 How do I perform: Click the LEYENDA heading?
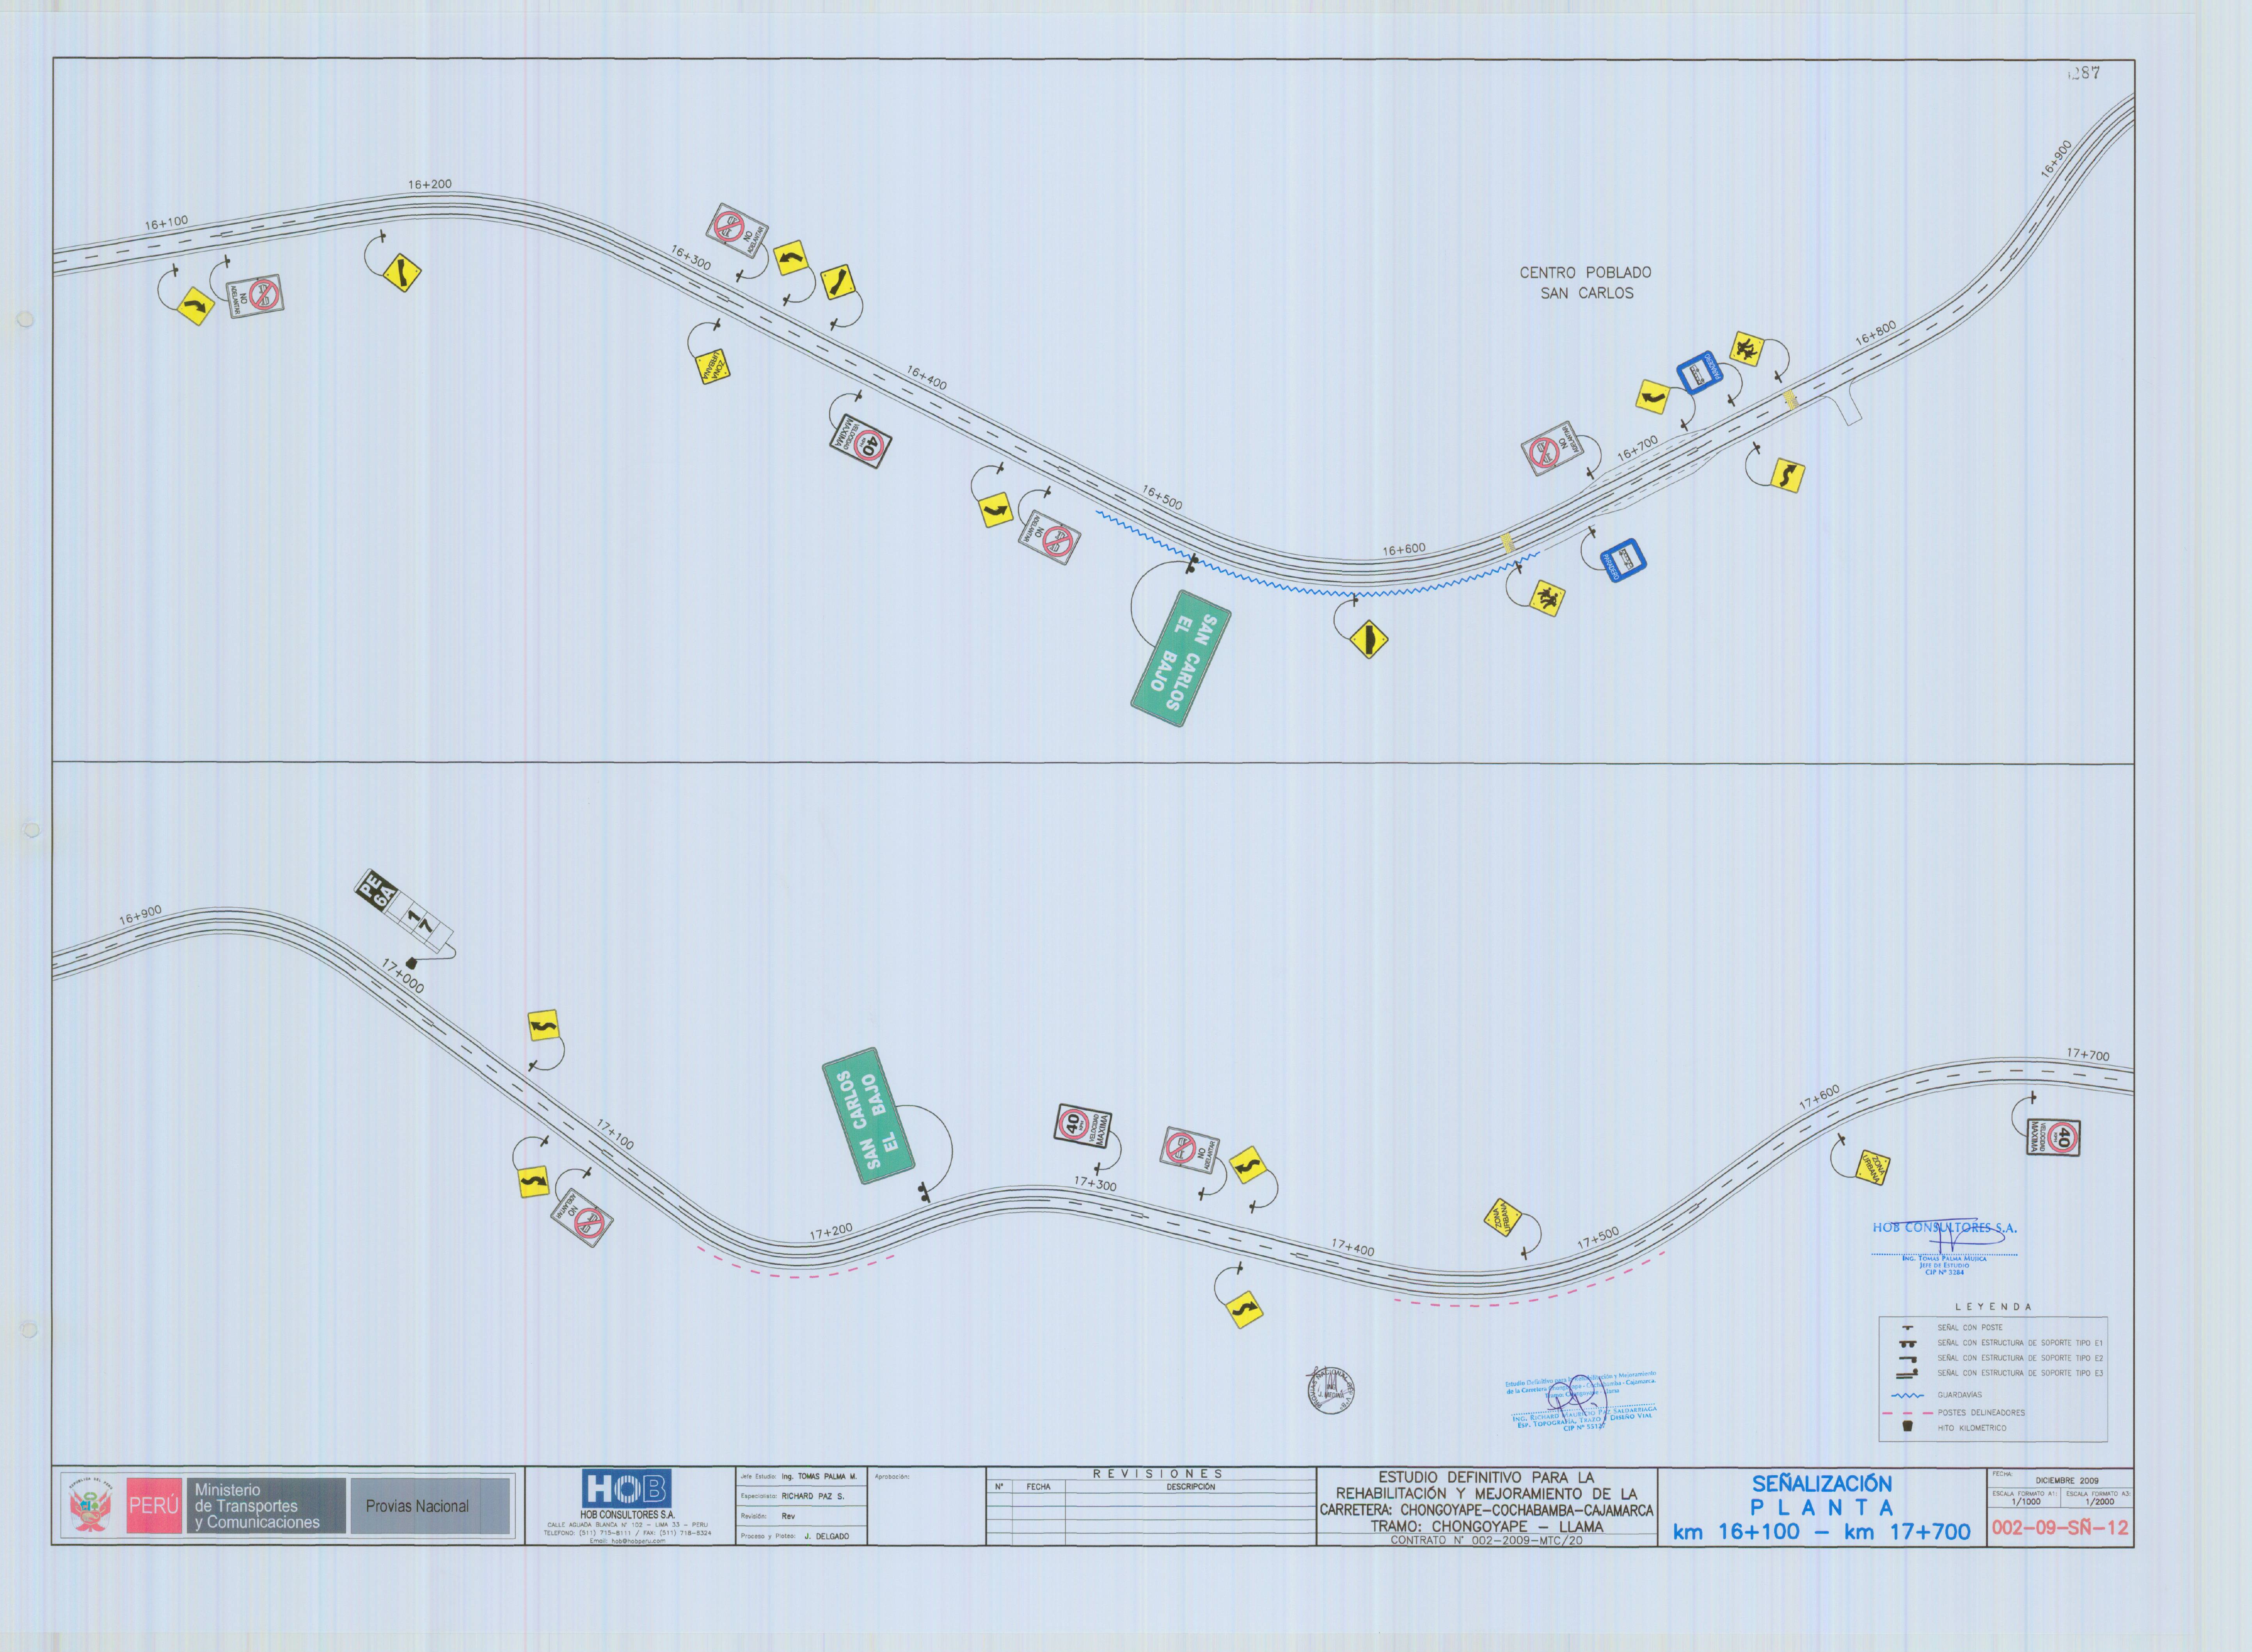(1994, 1307)
